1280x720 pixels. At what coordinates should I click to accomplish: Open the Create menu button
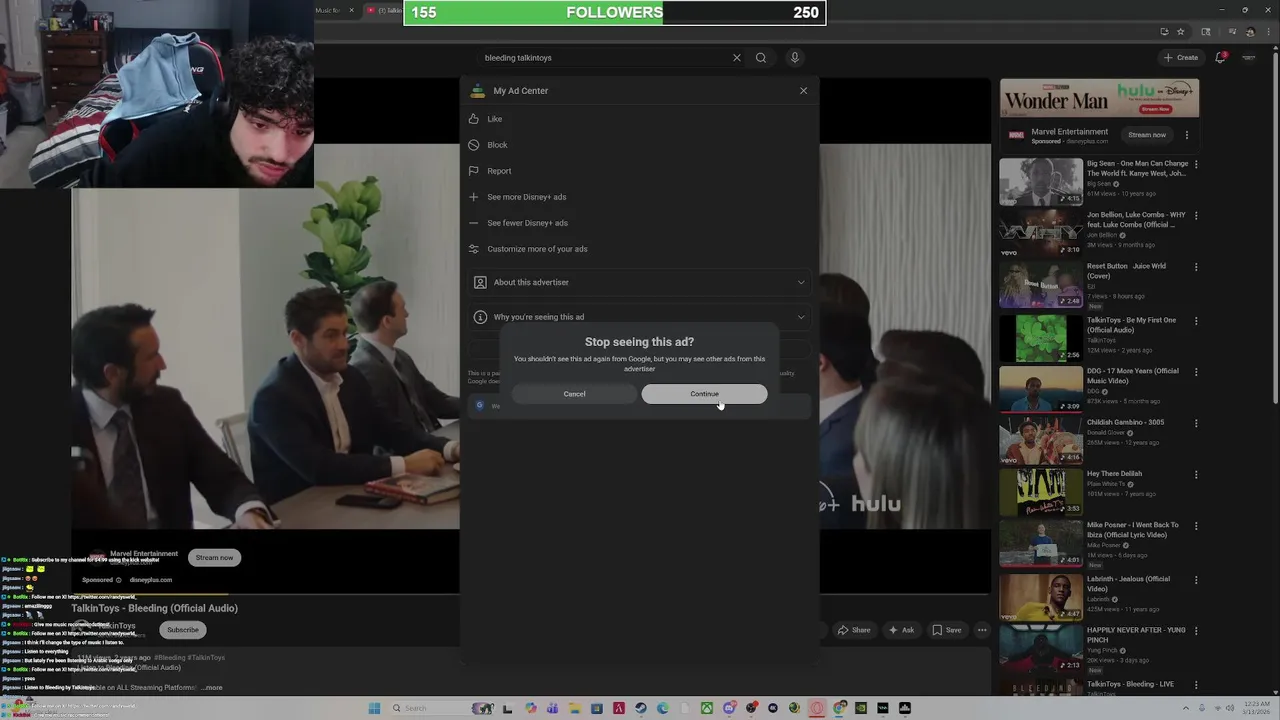[x=1181, y=58]
